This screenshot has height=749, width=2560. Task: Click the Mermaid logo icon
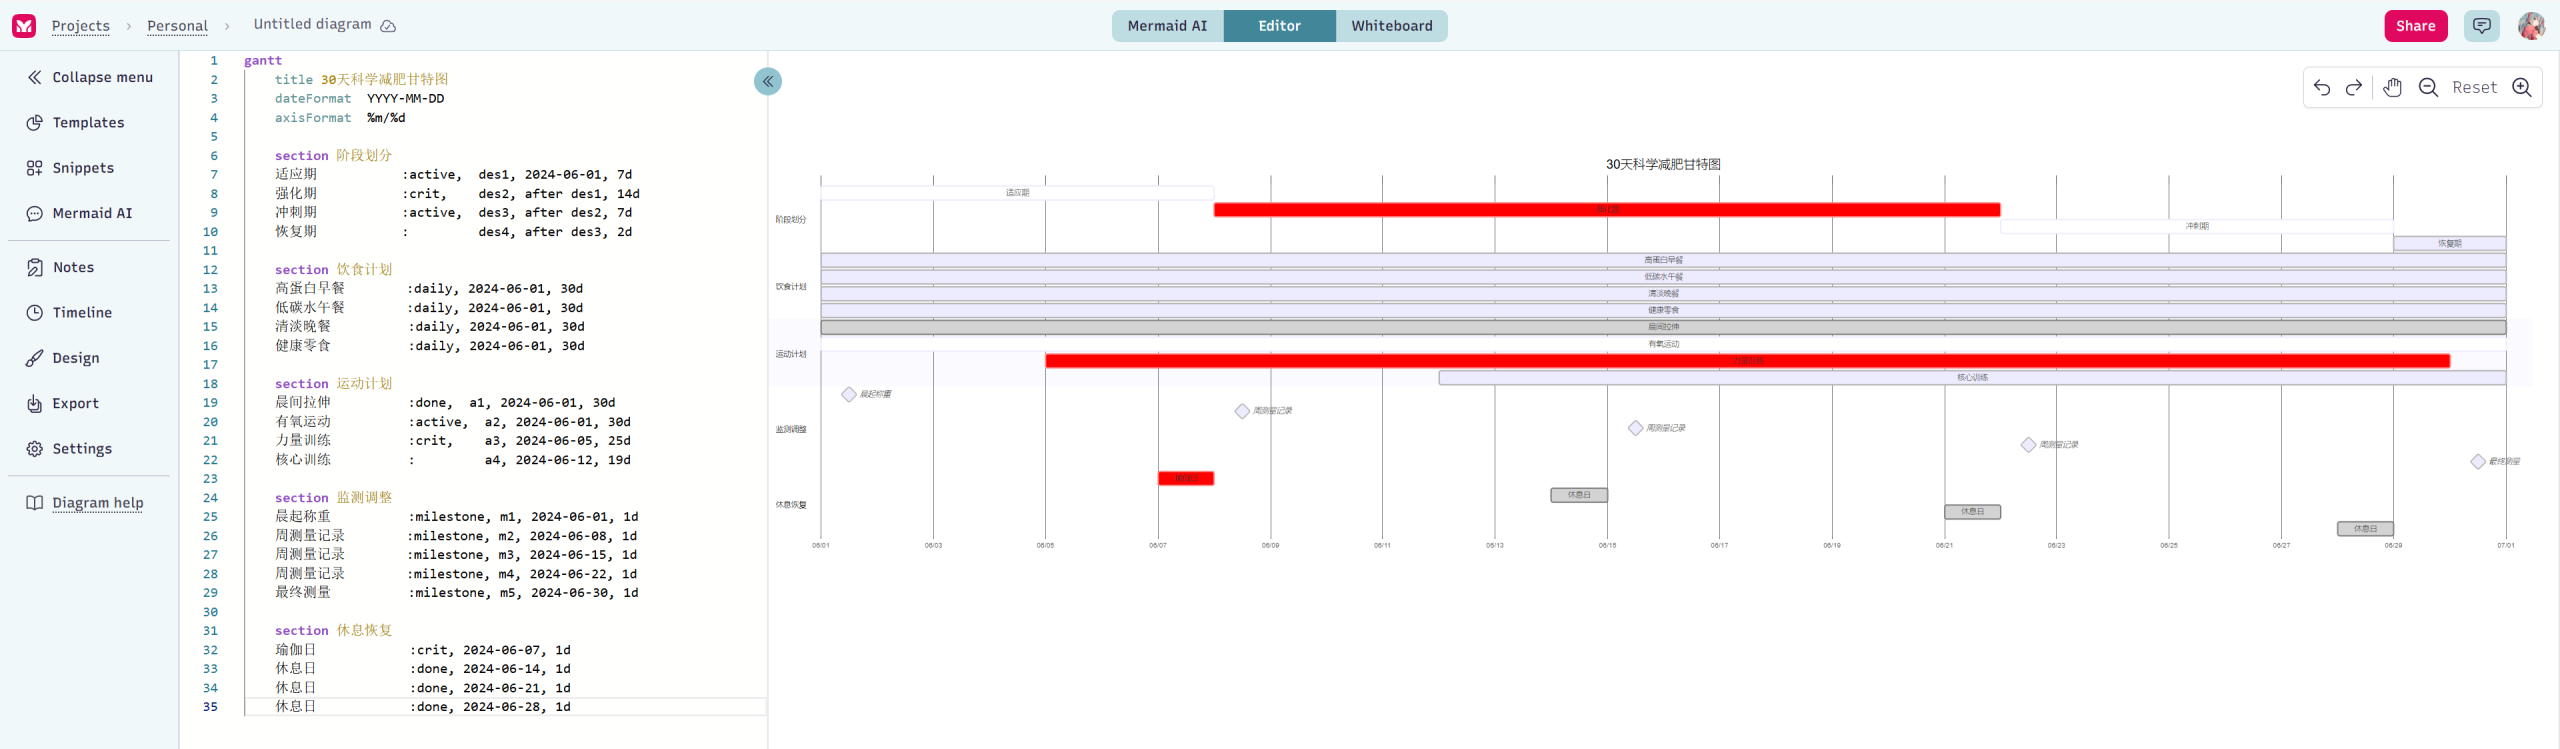pos(24,26)
